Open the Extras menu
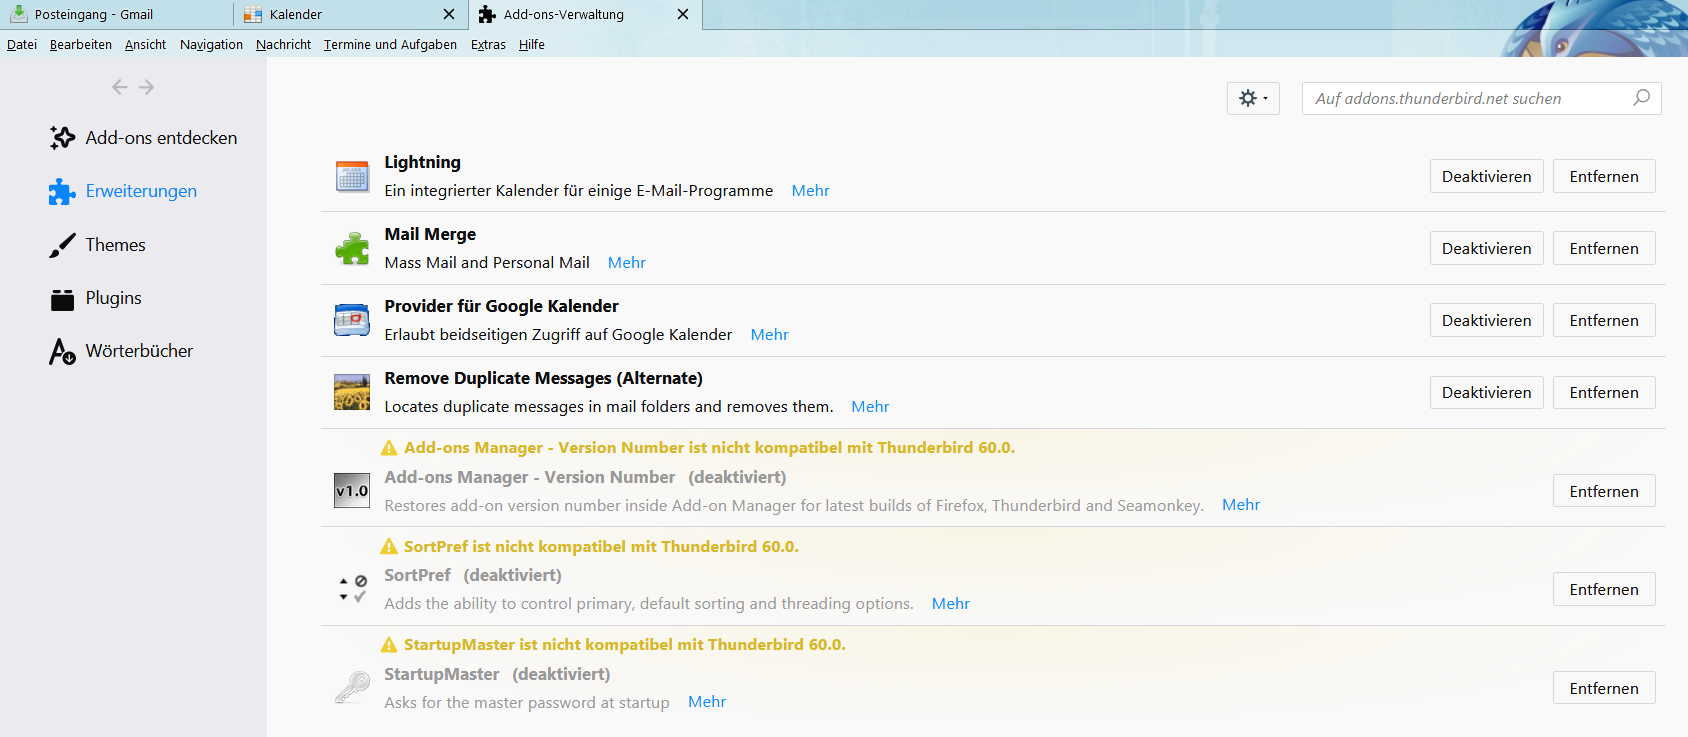The height and width of the screenshot is (737, 1688). point(488,44)
